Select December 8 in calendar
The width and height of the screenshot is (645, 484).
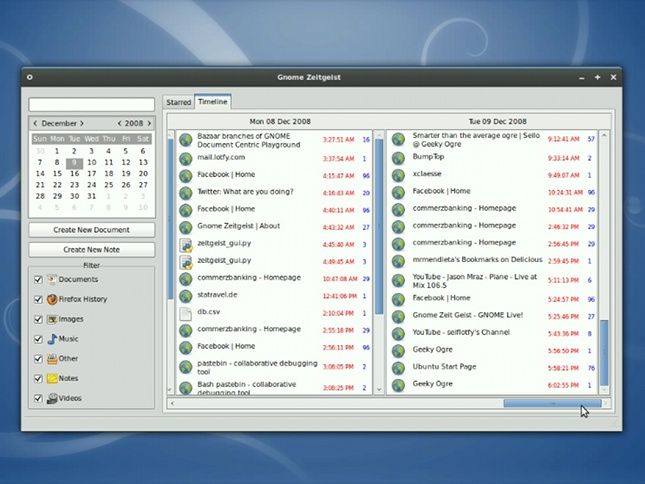[57, 162]
